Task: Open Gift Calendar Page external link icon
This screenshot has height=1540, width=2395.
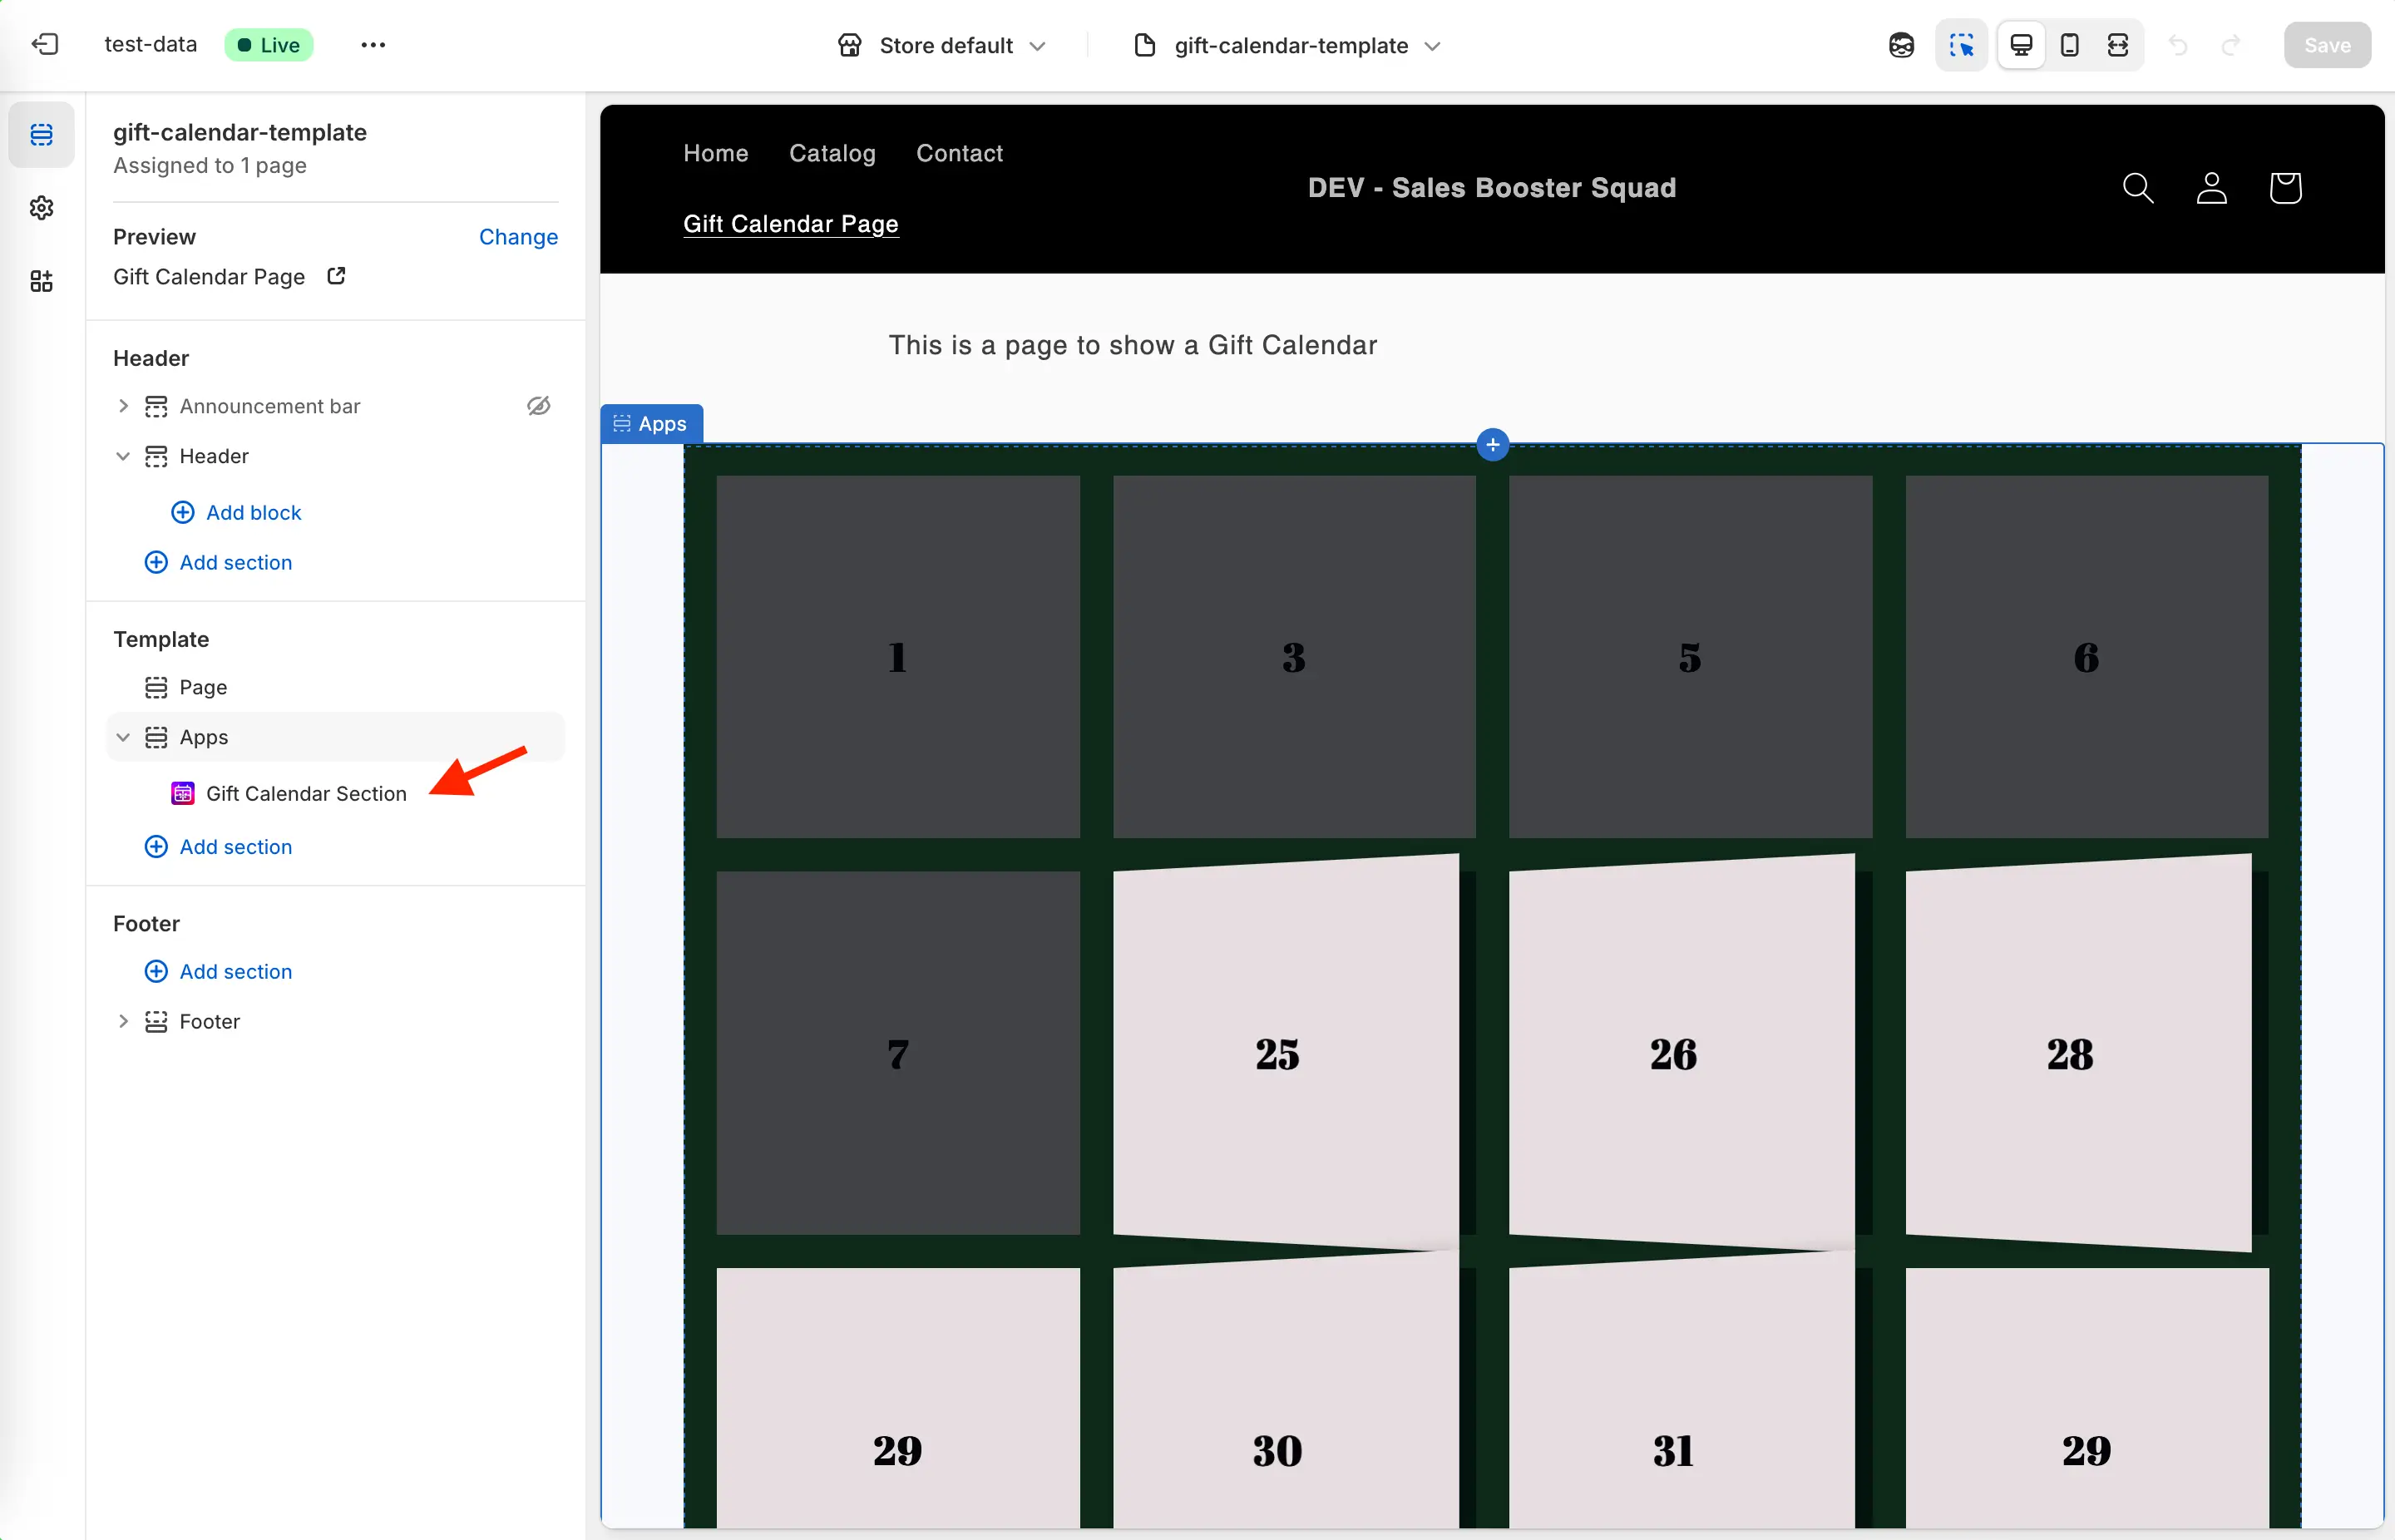Action: (336, 275)
